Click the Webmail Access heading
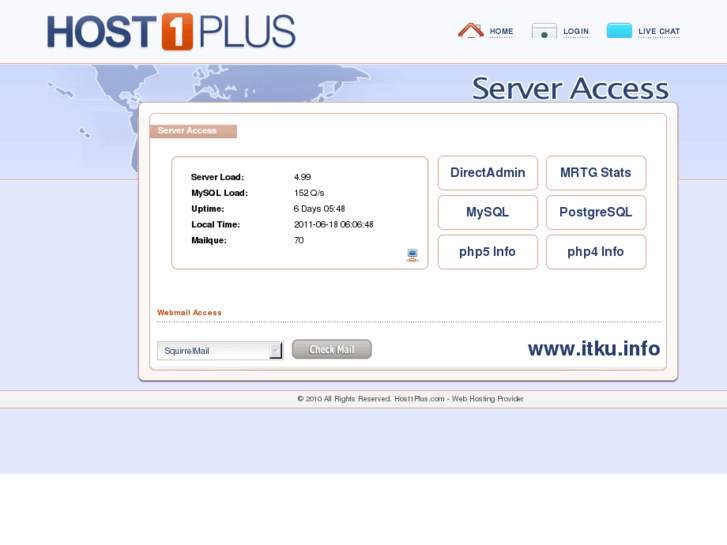 tap(189, 313)
